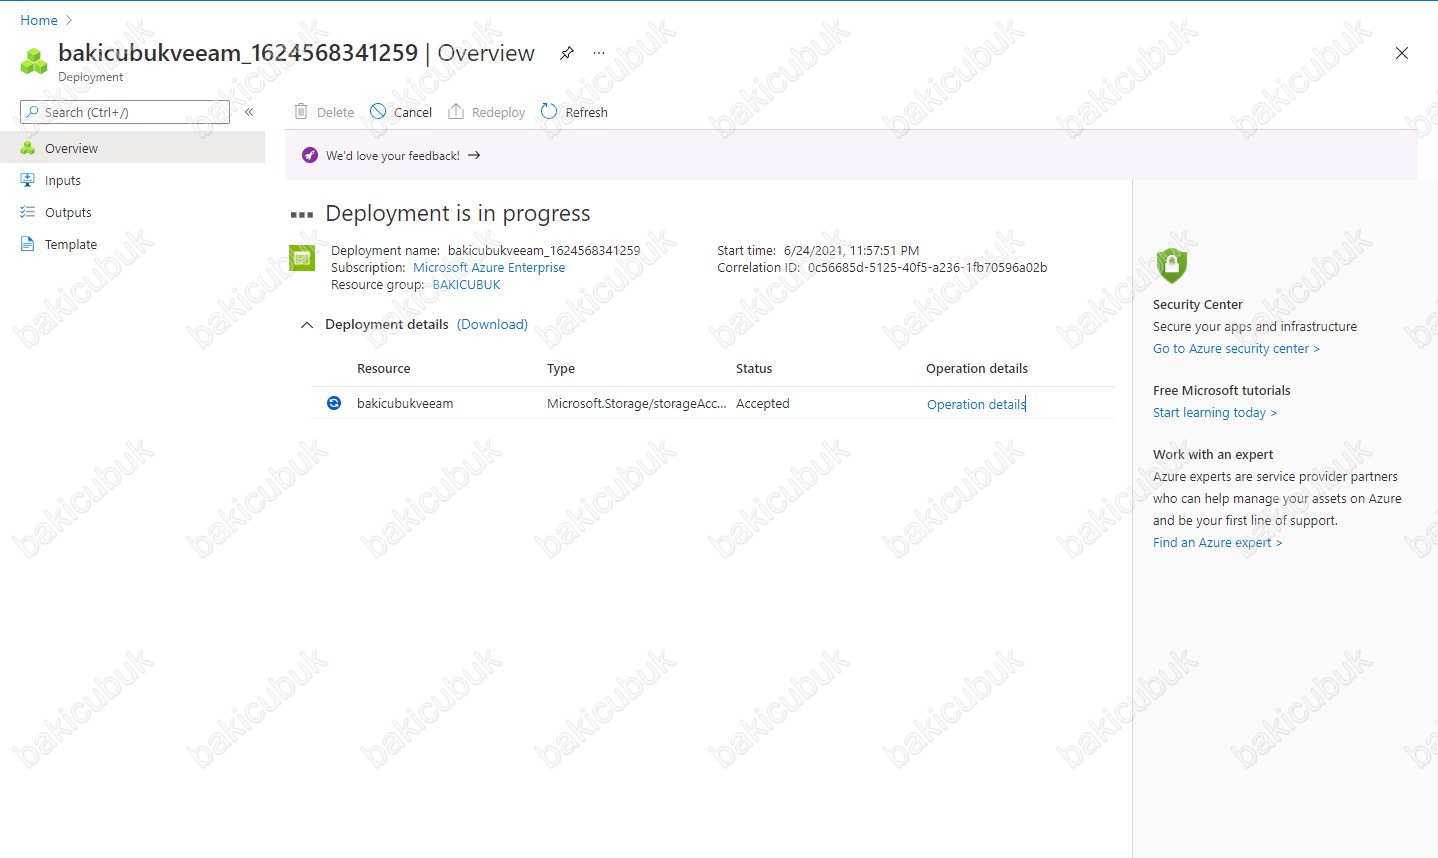Cancel the running deployment
Image resolution: width=1438 pixels, height=858 pixels.
pos(401,112)
